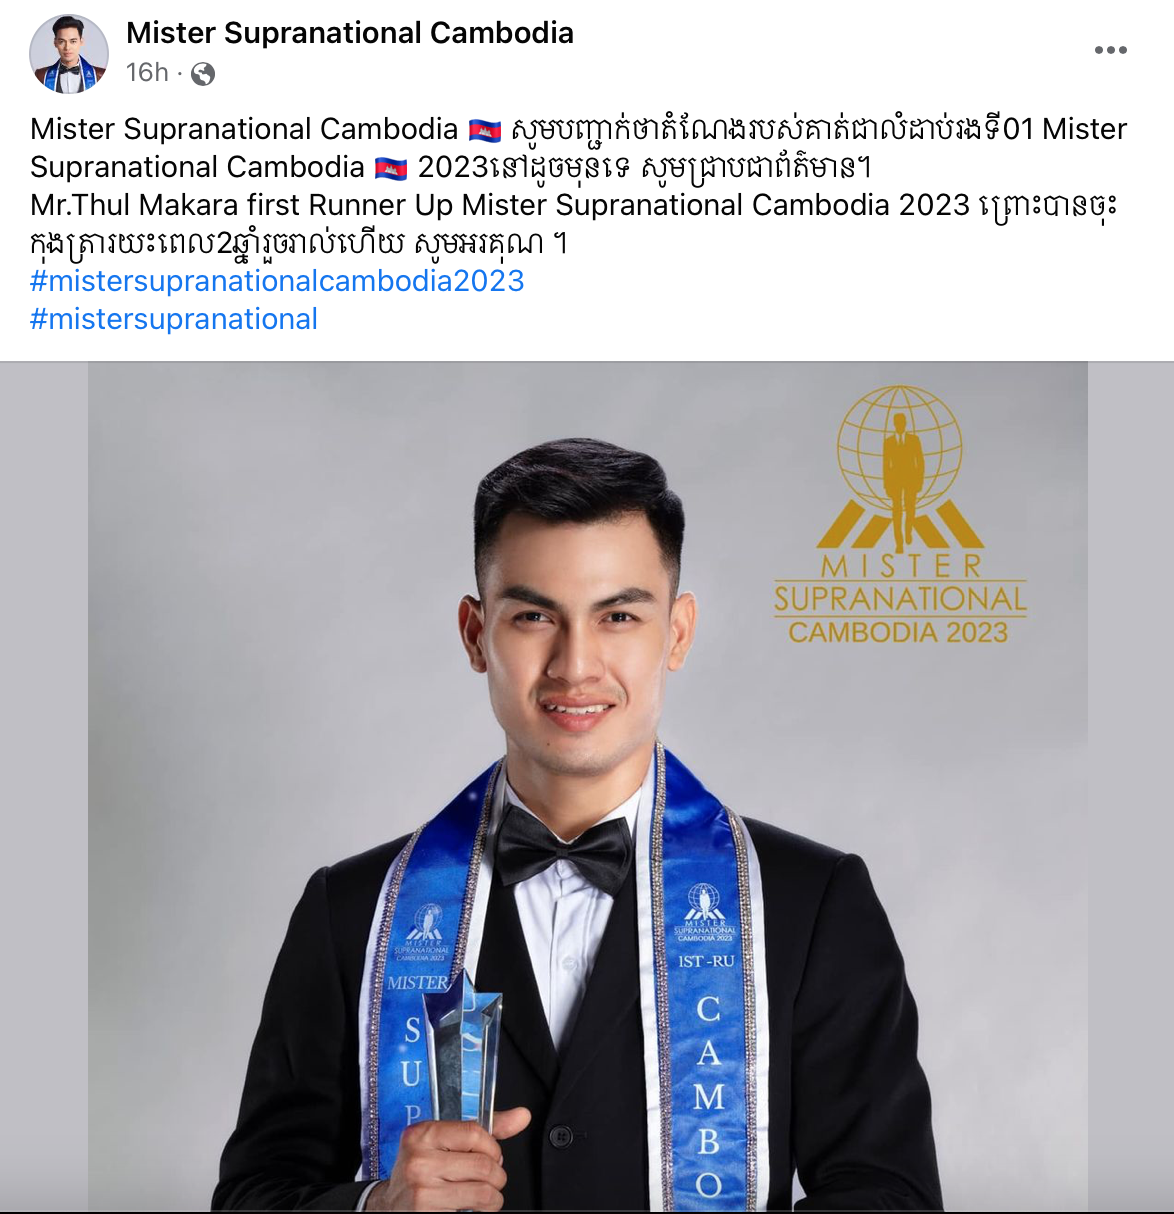1174x1214 pixels.
Task: Click the 16h post timestamp
Action: pyautogui.click(x=147, y=73)
